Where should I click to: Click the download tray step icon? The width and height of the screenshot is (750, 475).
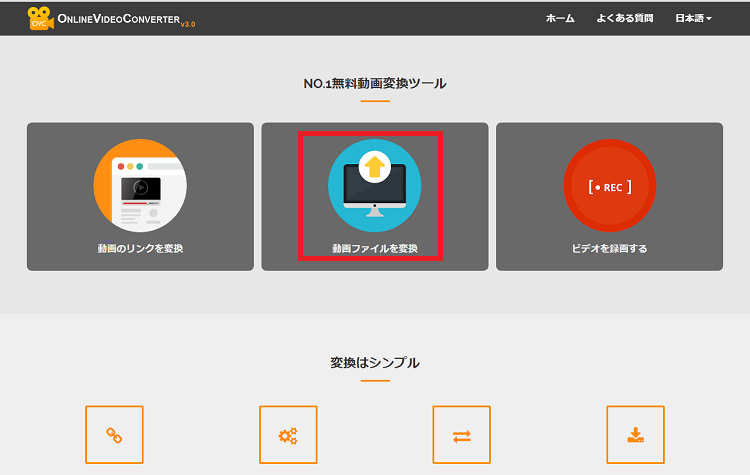pos(635,435)
